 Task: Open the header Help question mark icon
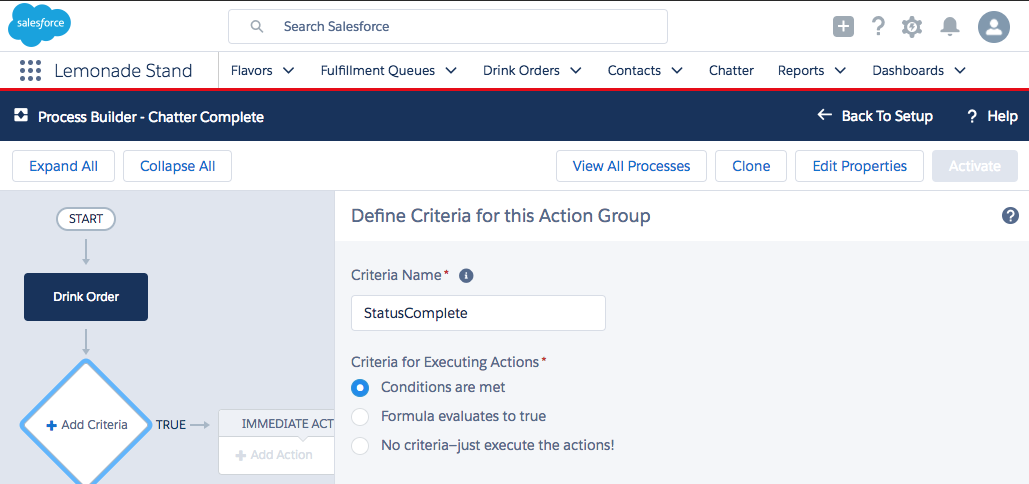tap(878, 27)
